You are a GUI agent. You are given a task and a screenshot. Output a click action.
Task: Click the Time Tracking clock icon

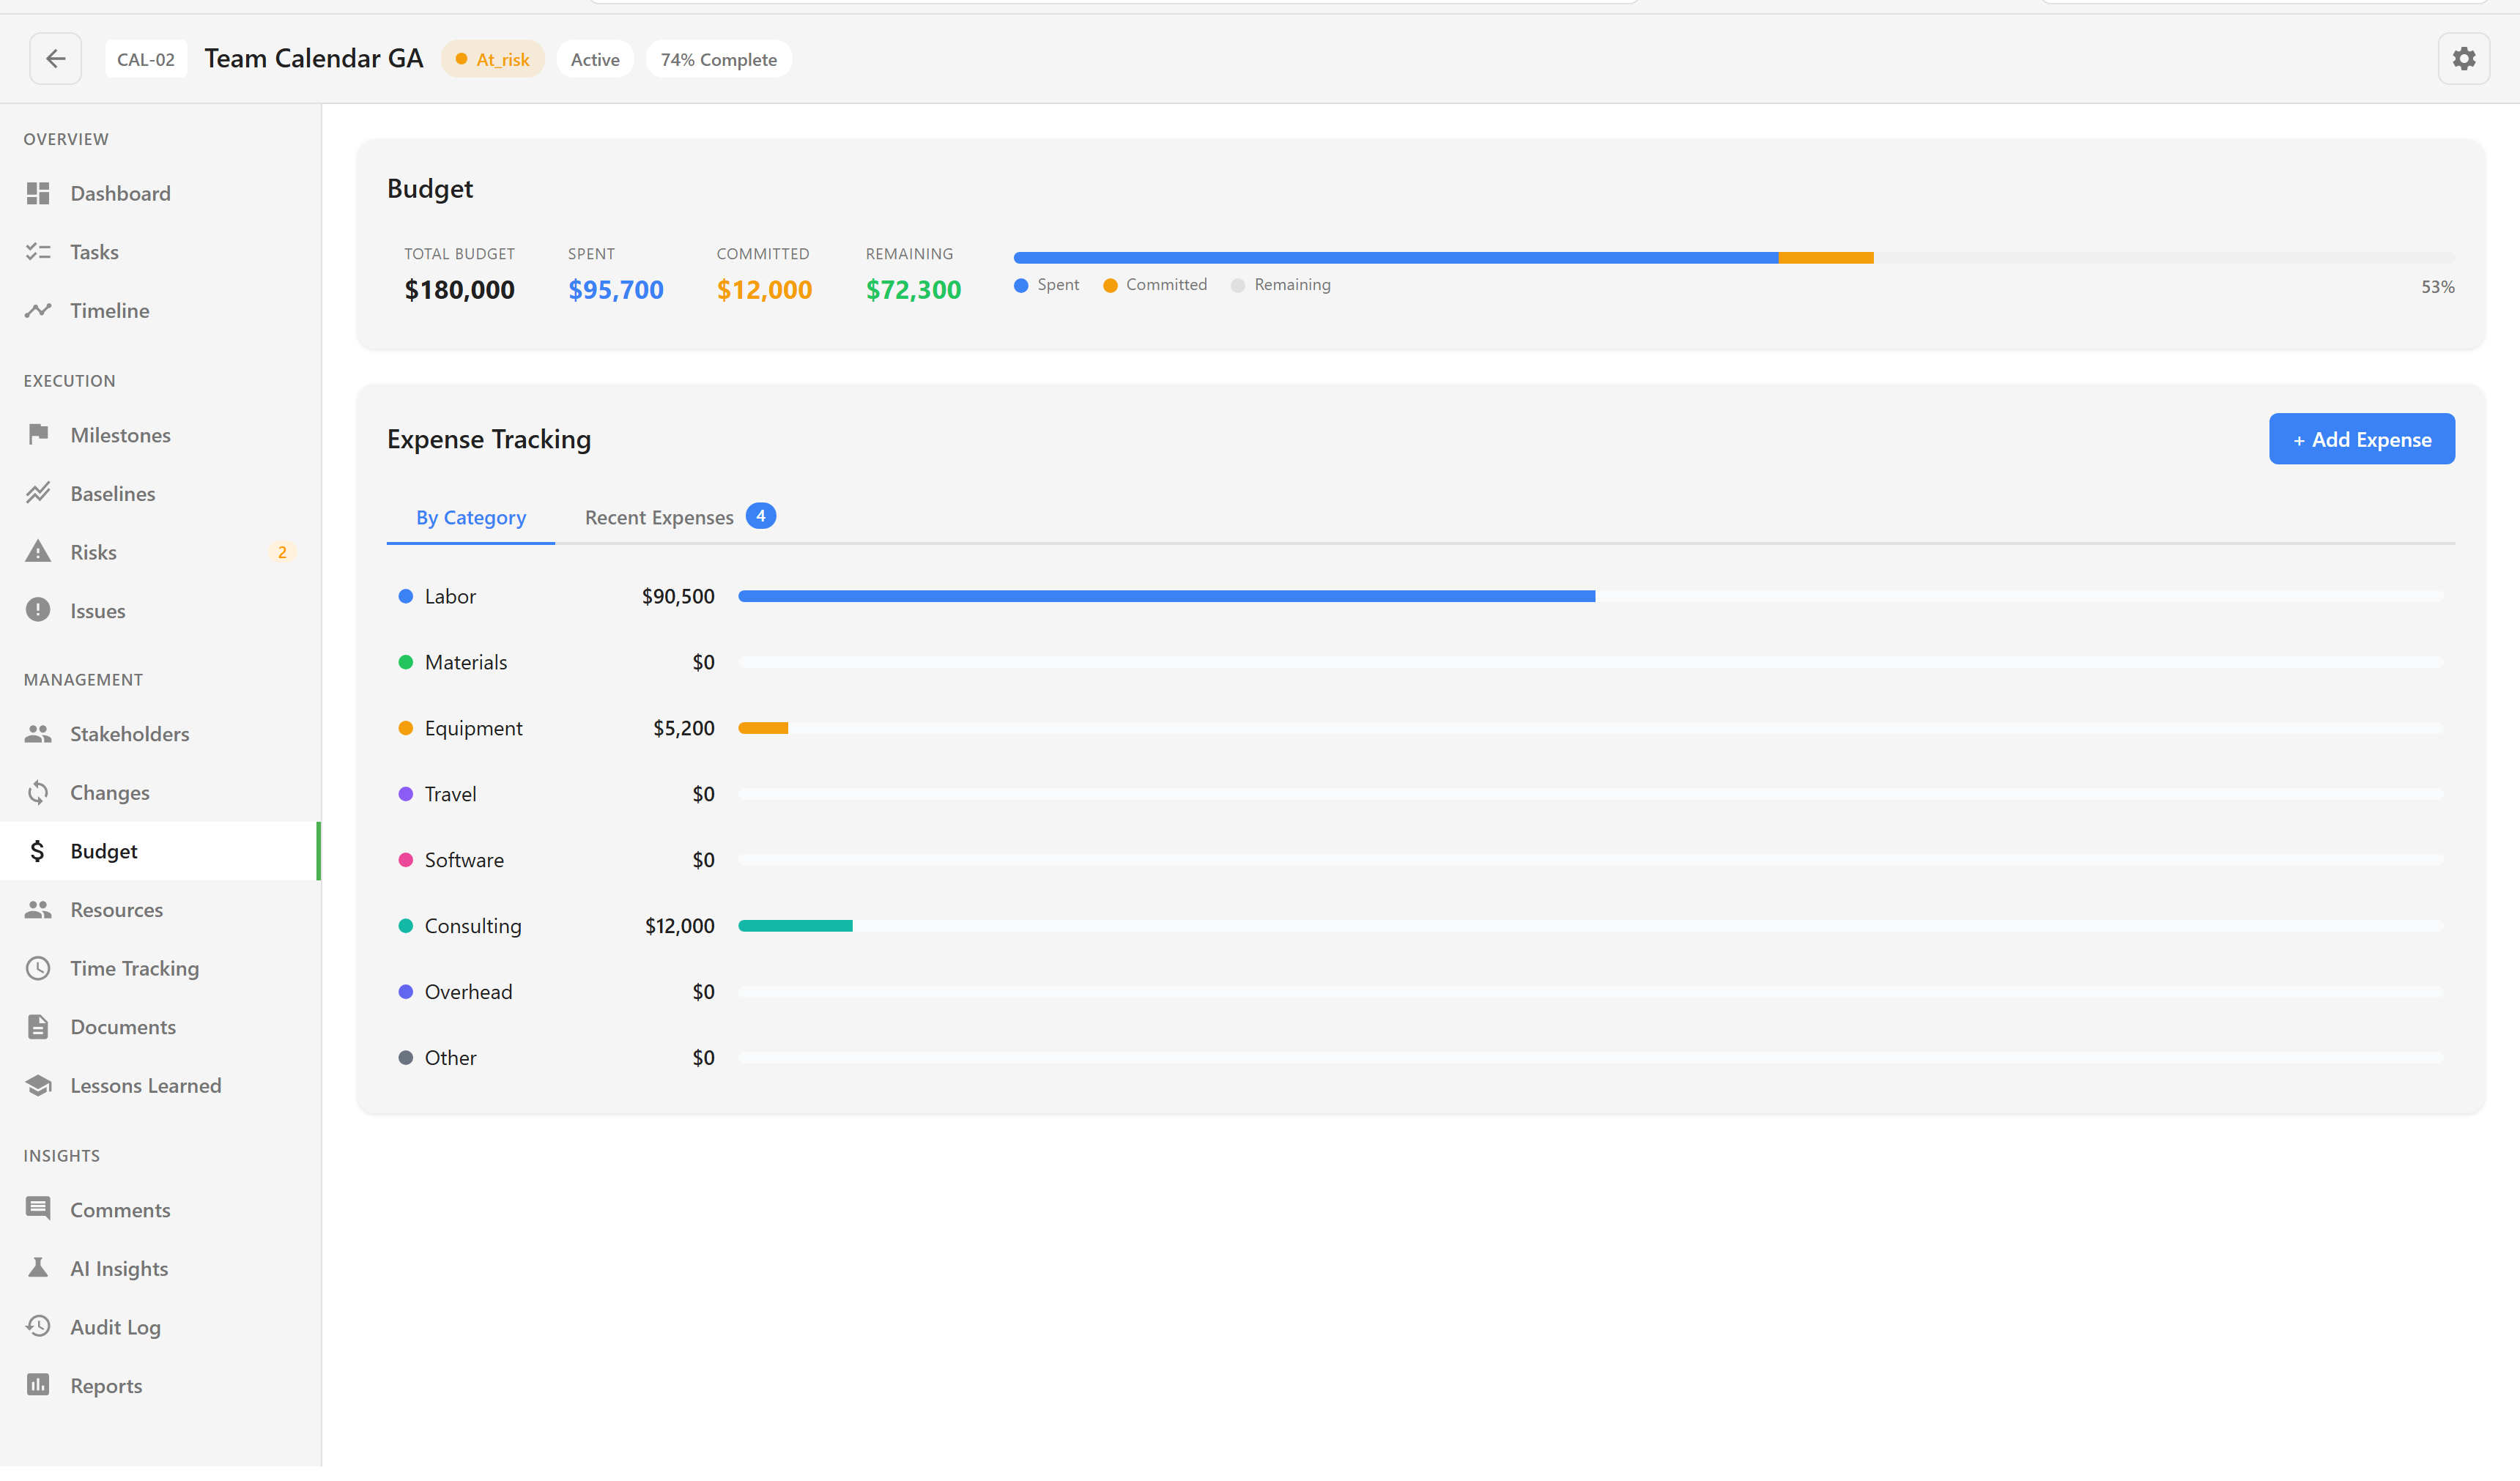(38, 970)
